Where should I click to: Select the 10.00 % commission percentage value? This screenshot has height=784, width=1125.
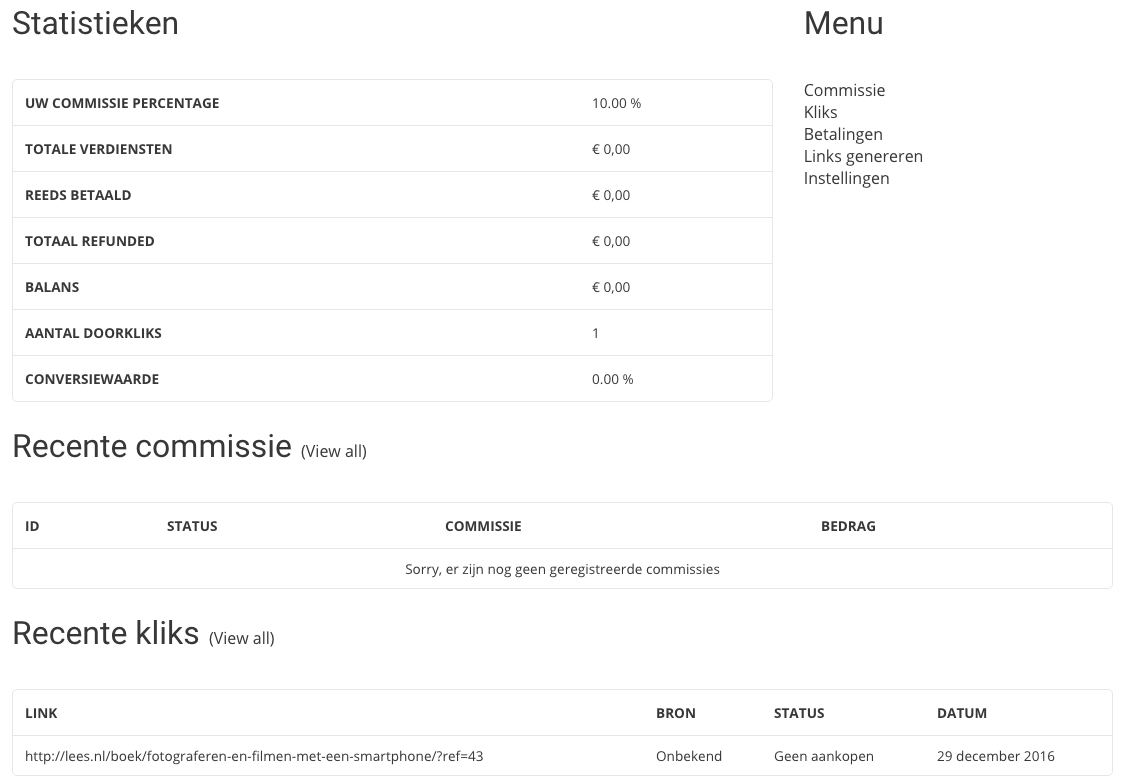(616, 103)
